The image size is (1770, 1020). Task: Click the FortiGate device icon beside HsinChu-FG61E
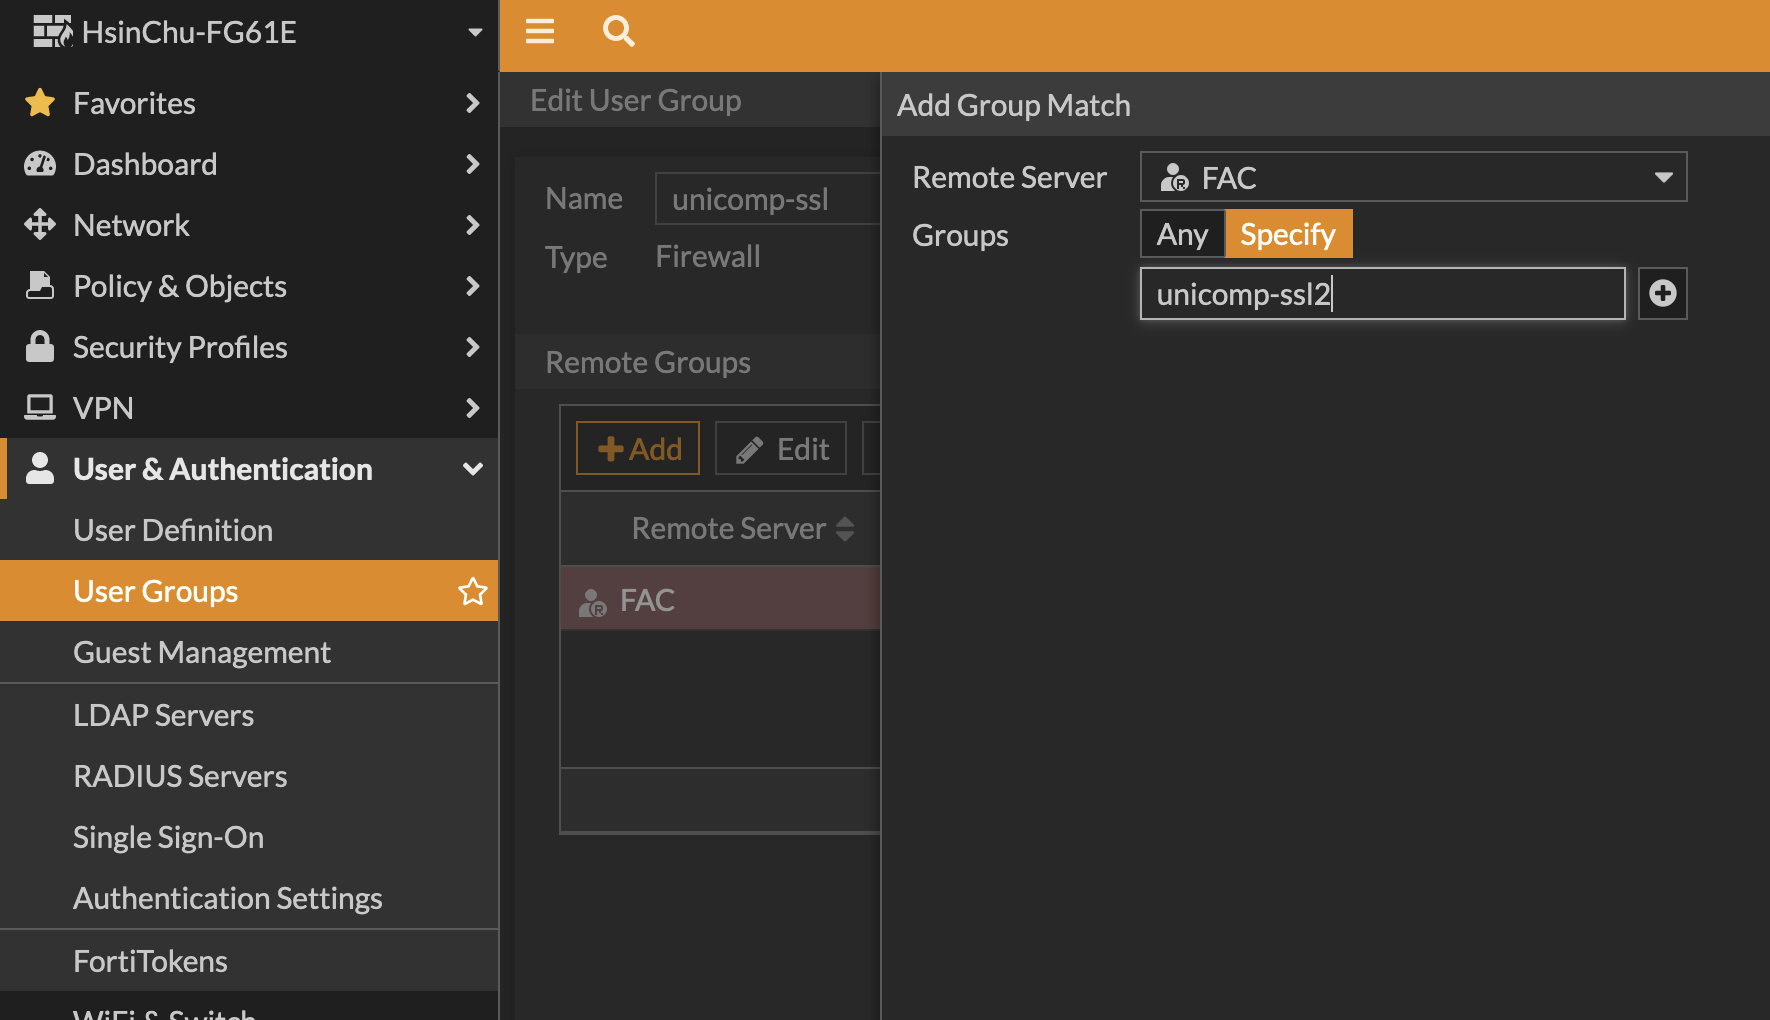[x=52, y=32]
